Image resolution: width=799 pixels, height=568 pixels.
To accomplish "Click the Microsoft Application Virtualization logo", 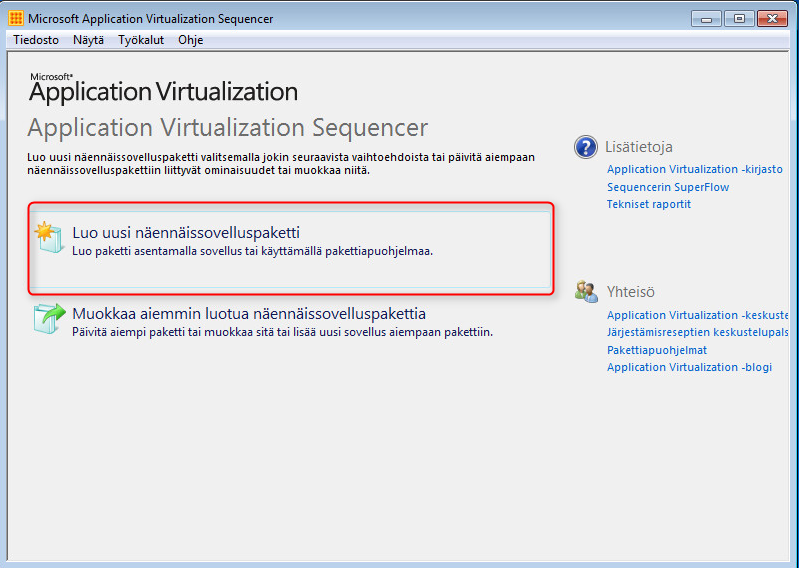I will click(163, 88).
